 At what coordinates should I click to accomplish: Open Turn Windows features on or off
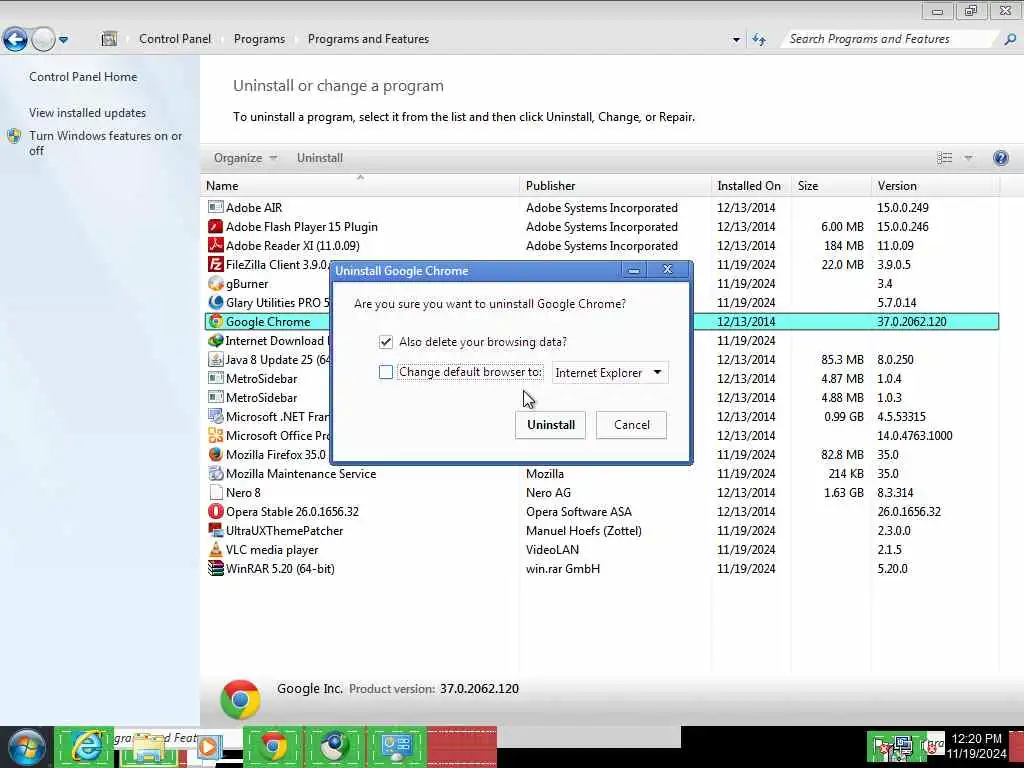(x=105, y=143)
